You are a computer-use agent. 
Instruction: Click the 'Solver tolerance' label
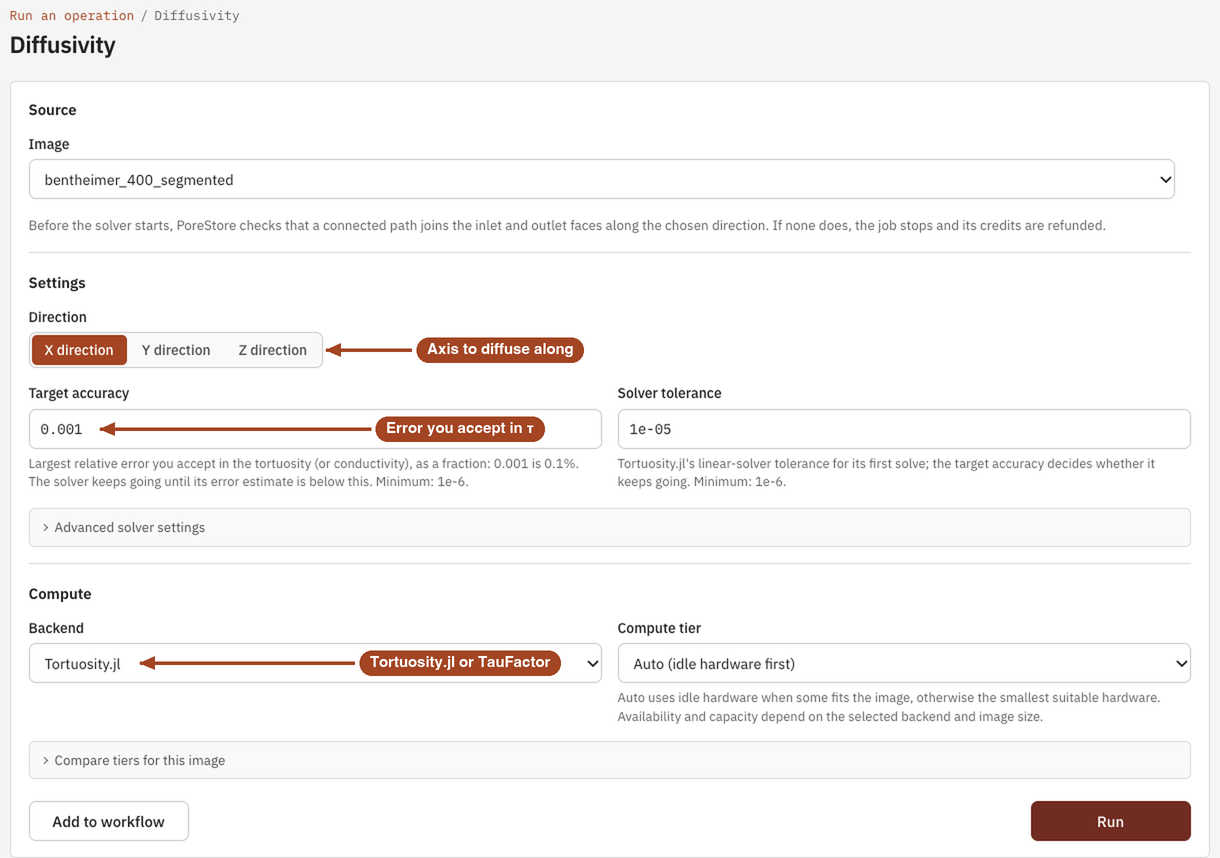pyautogui.click(x=670, y=393)
